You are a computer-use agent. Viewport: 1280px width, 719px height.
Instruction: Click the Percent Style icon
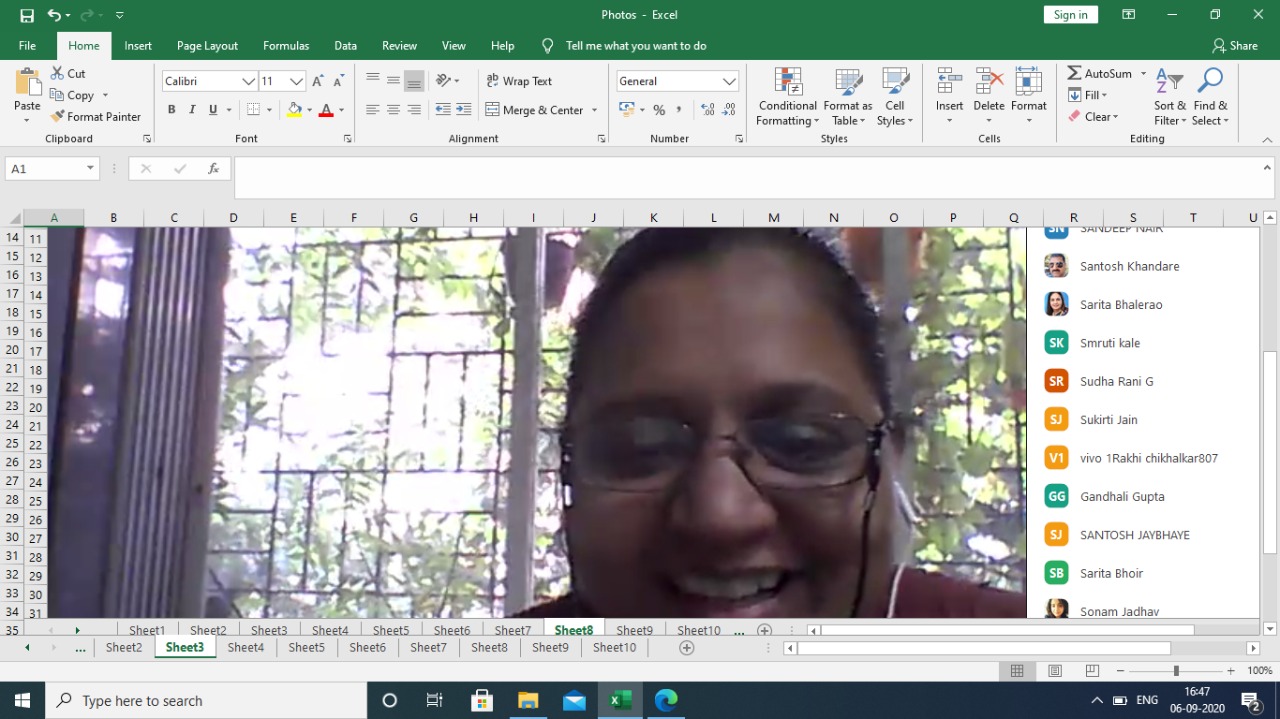coord(659,110)
